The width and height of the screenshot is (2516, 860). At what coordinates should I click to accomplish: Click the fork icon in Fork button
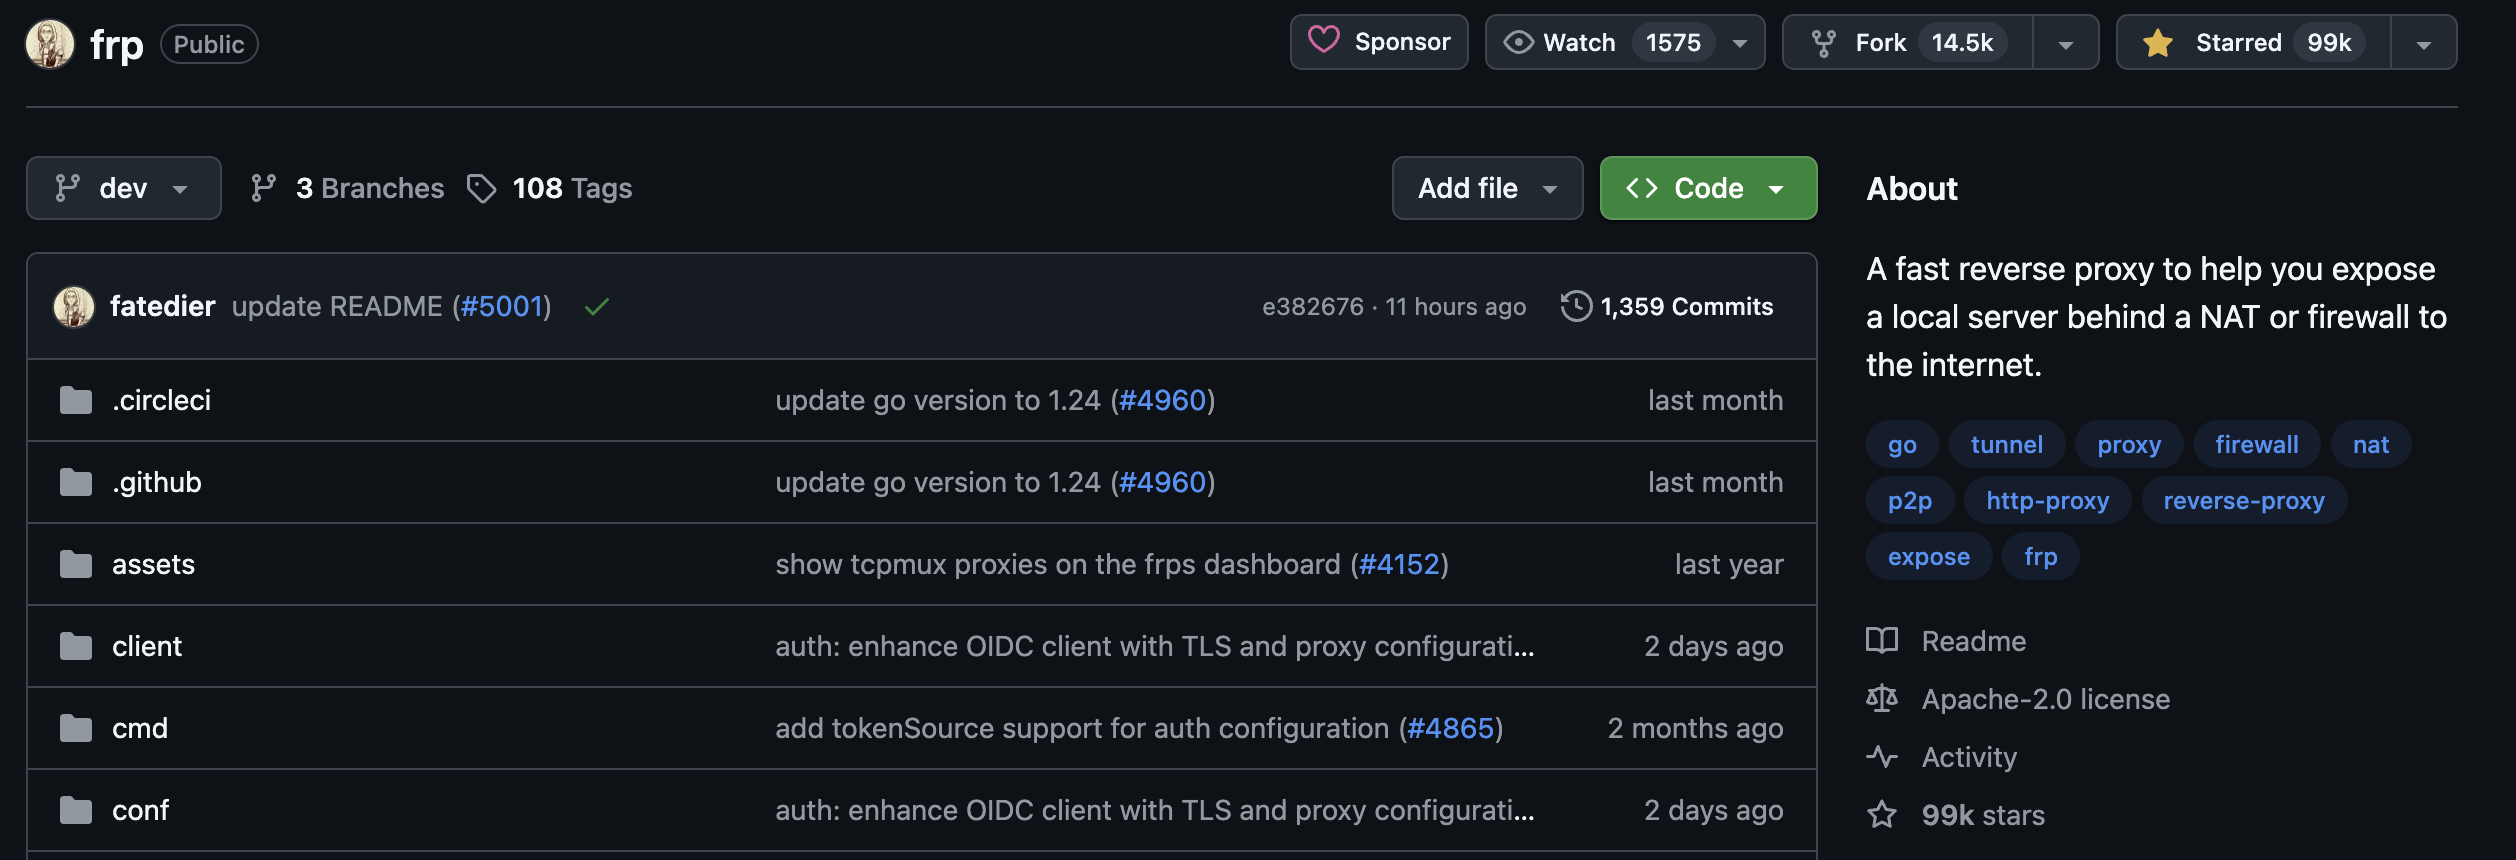click(1823, 43)
